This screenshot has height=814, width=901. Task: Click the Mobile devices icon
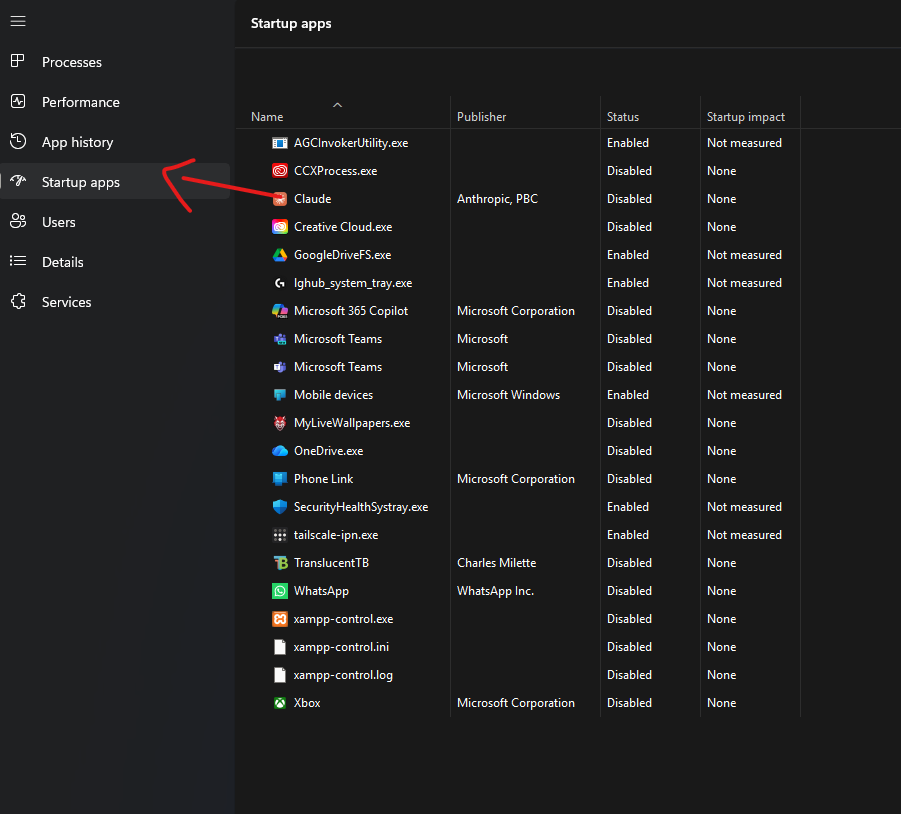tap(280, 395)
